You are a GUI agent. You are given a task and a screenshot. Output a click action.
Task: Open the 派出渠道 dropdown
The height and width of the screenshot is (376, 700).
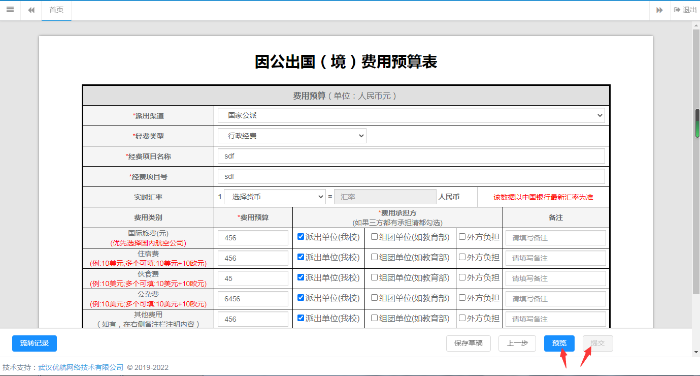click(411, 115)
